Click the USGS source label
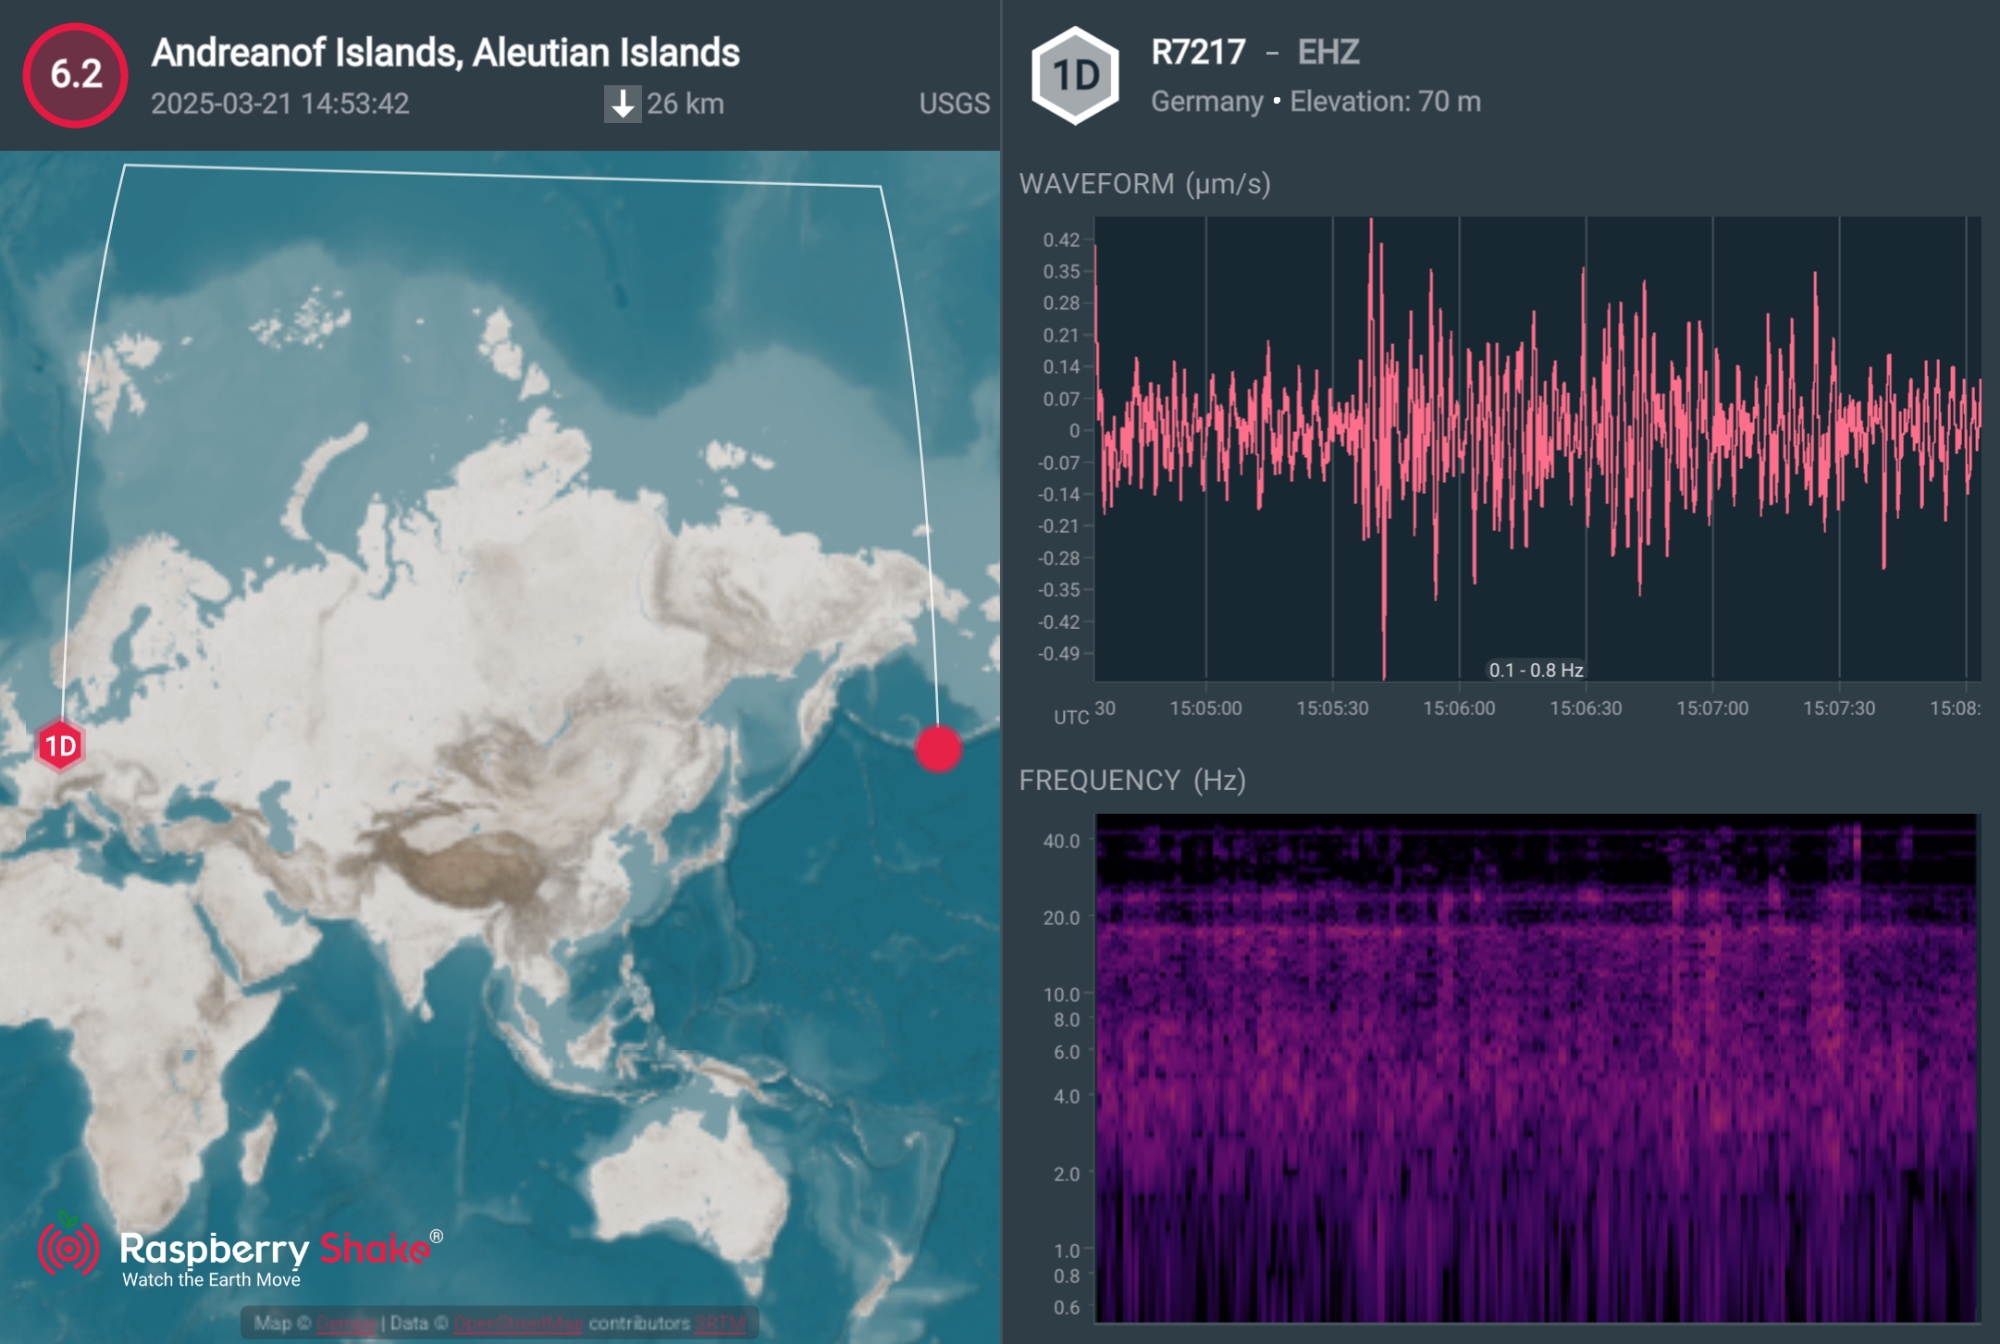 tap(954, 104)
